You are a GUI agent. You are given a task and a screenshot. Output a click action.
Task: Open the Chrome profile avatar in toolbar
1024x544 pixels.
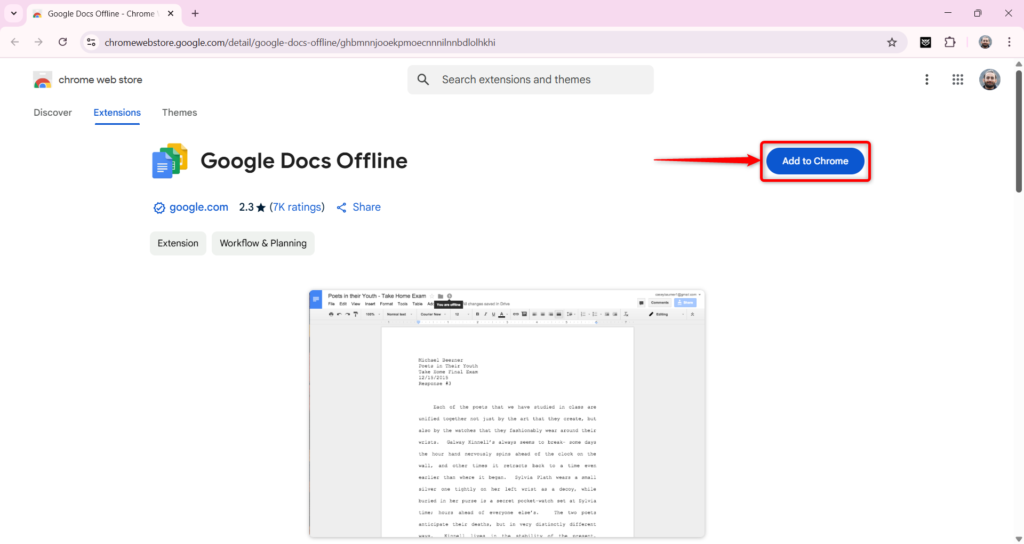pos(985,42)
